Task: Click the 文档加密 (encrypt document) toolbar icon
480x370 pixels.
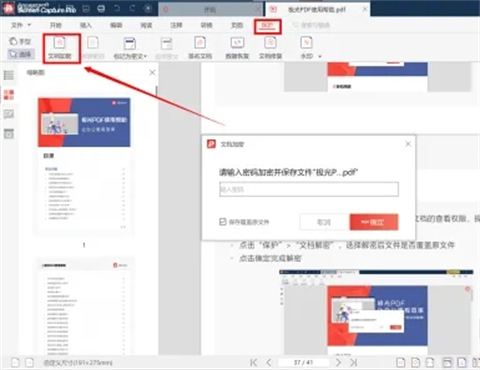Action: point(59,43)
